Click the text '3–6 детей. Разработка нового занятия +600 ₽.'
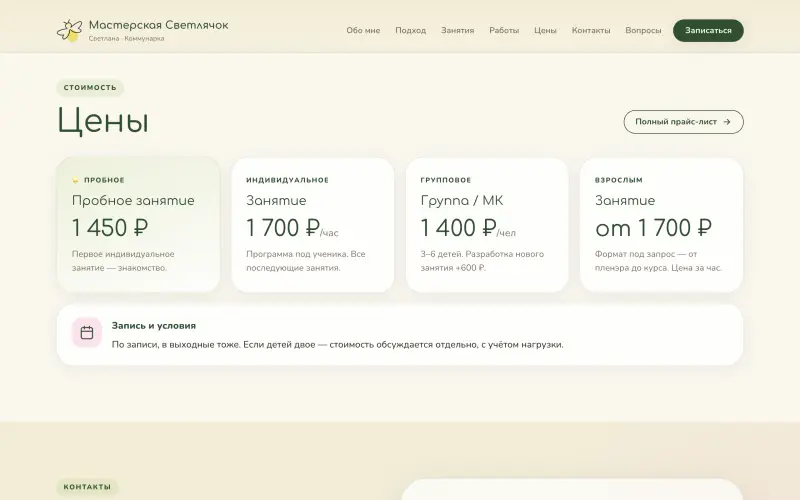This screenshot has height=500, width=800. click(x=482, y=261)
